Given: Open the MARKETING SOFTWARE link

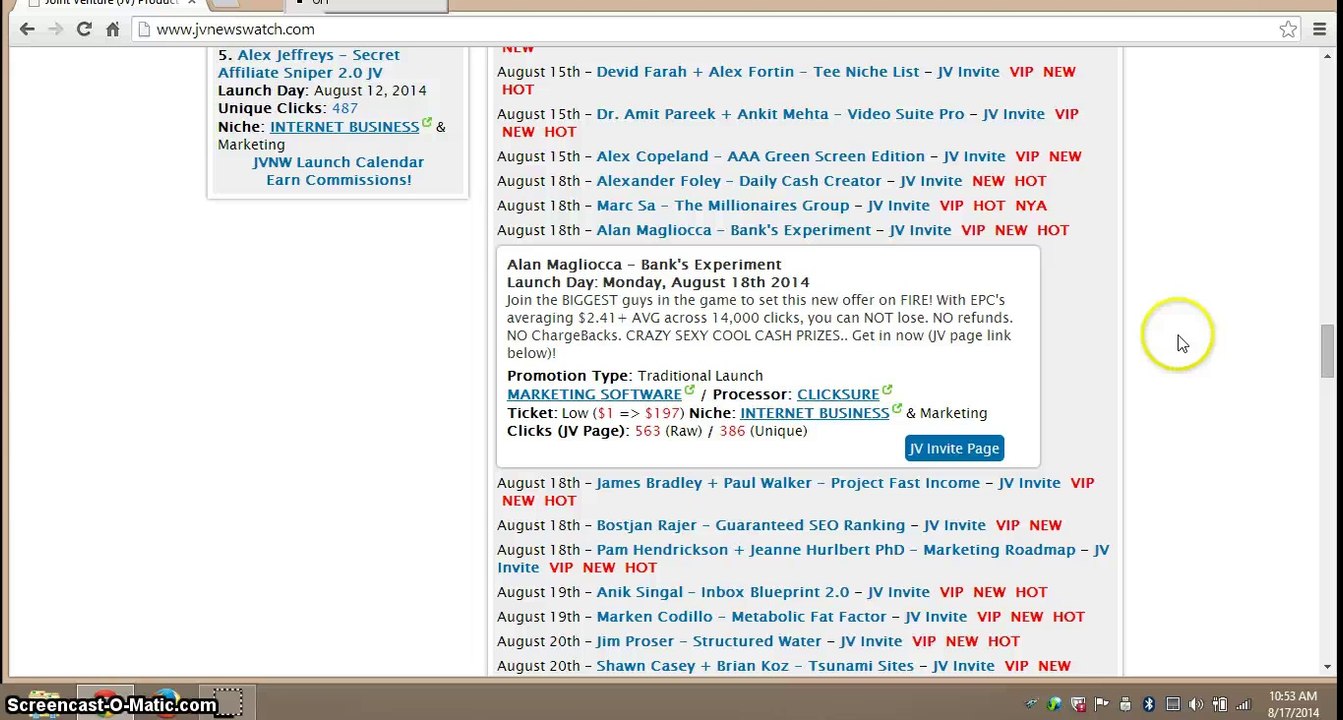Looking at the screenshot, I should pos(594,394).
